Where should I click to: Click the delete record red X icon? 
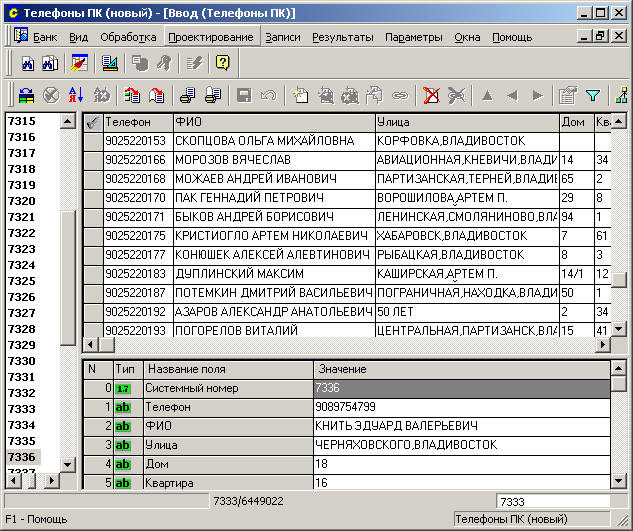coord(431,96)
